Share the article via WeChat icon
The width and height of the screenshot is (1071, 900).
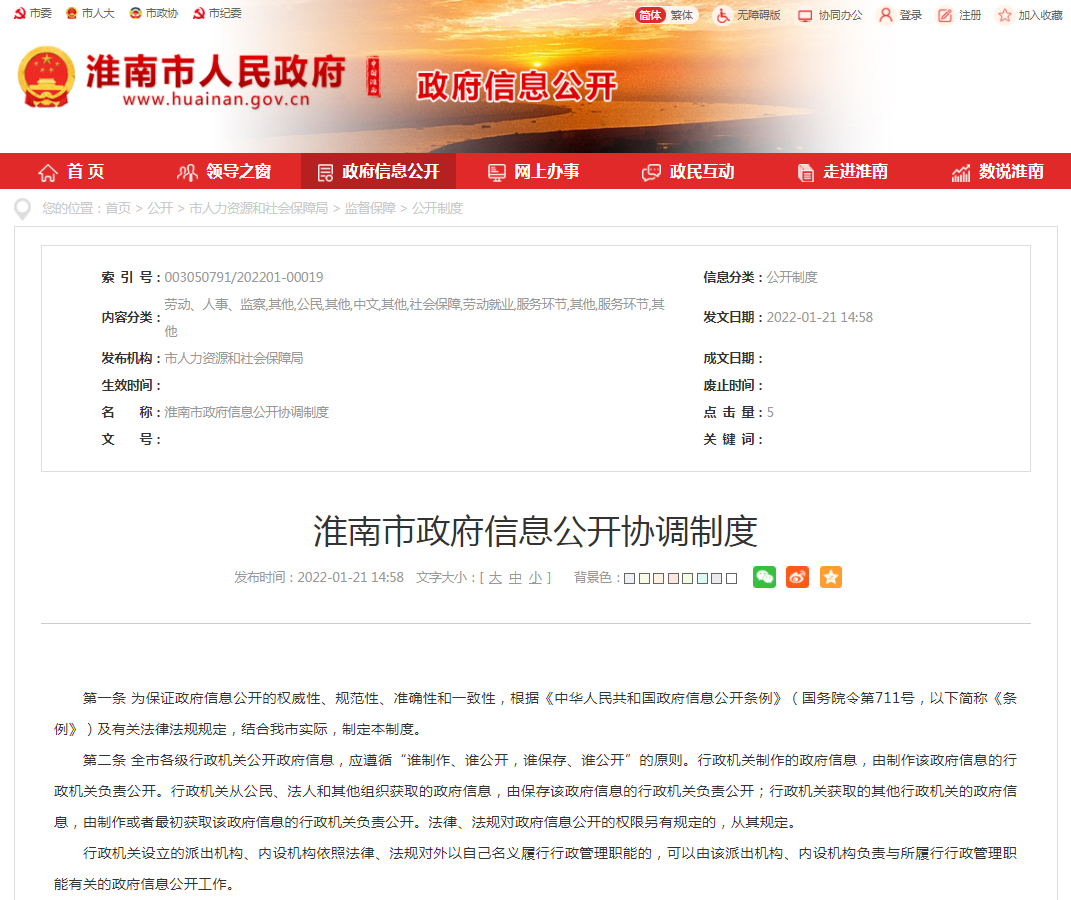tap(764, 577)
